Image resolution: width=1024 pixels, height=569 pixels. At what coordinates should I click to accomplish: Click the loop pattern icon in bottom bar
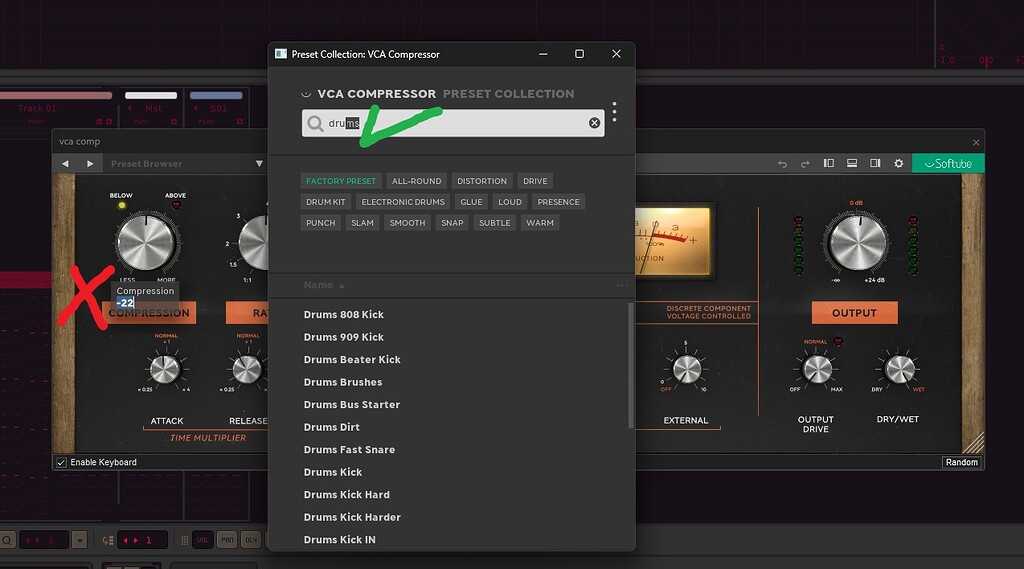(108, 540)
